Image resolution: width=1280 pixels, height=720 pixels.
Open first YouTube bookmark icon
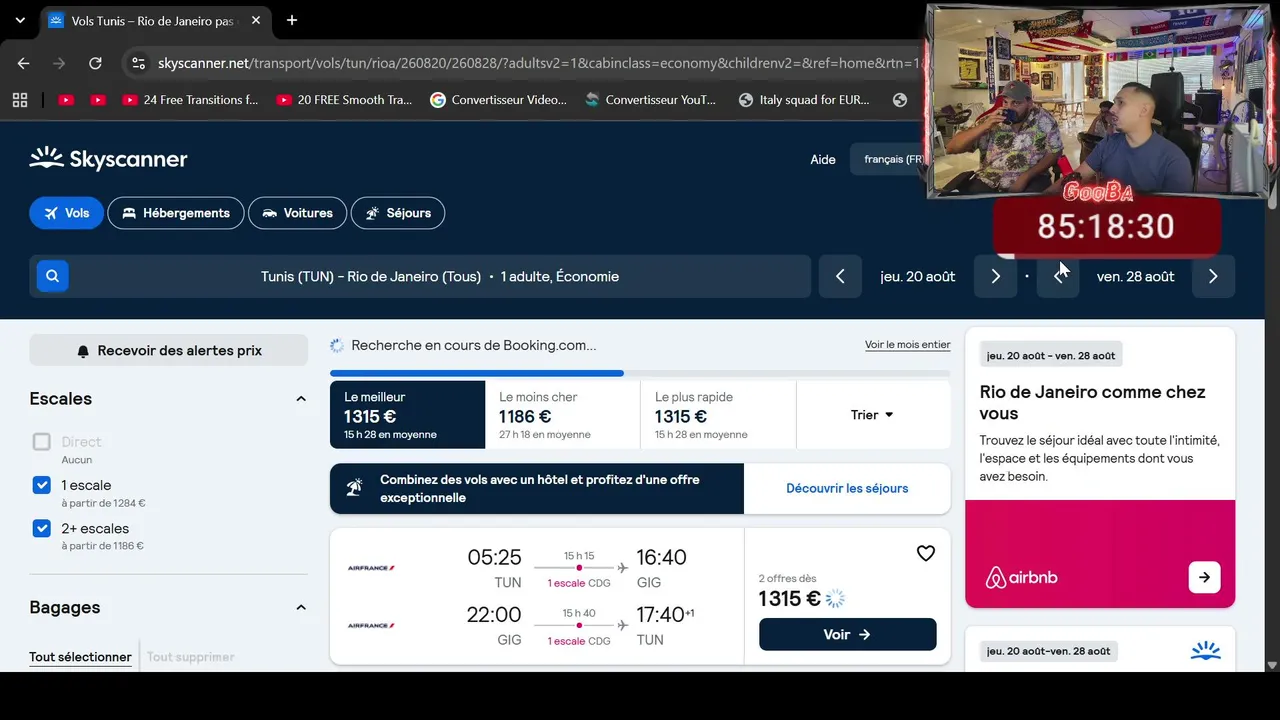[x=66, y=100]
